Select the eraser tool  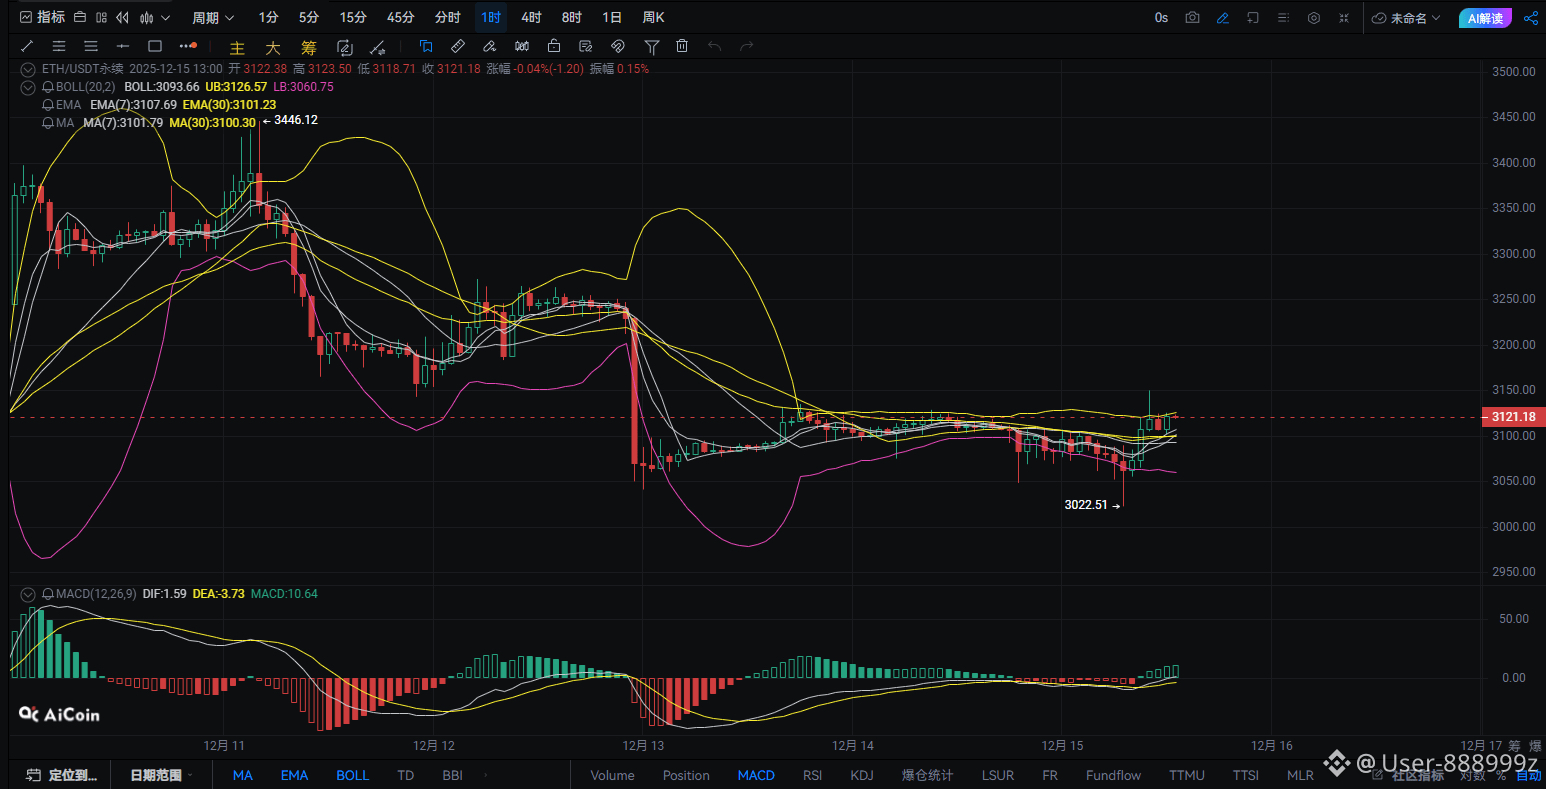point(489,46)
